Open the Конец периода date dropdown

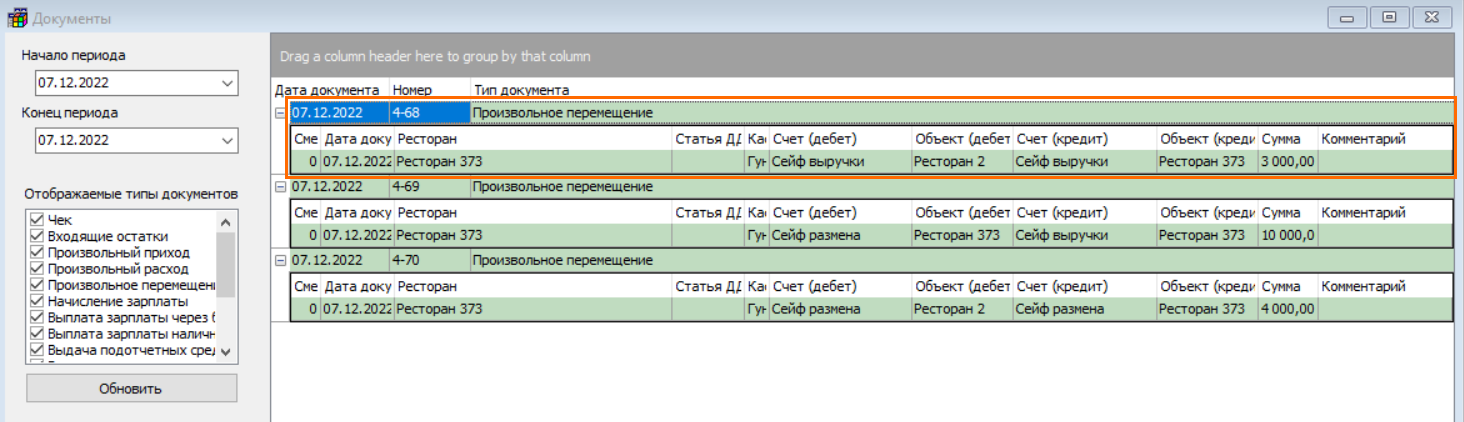(x=227, y=140)
